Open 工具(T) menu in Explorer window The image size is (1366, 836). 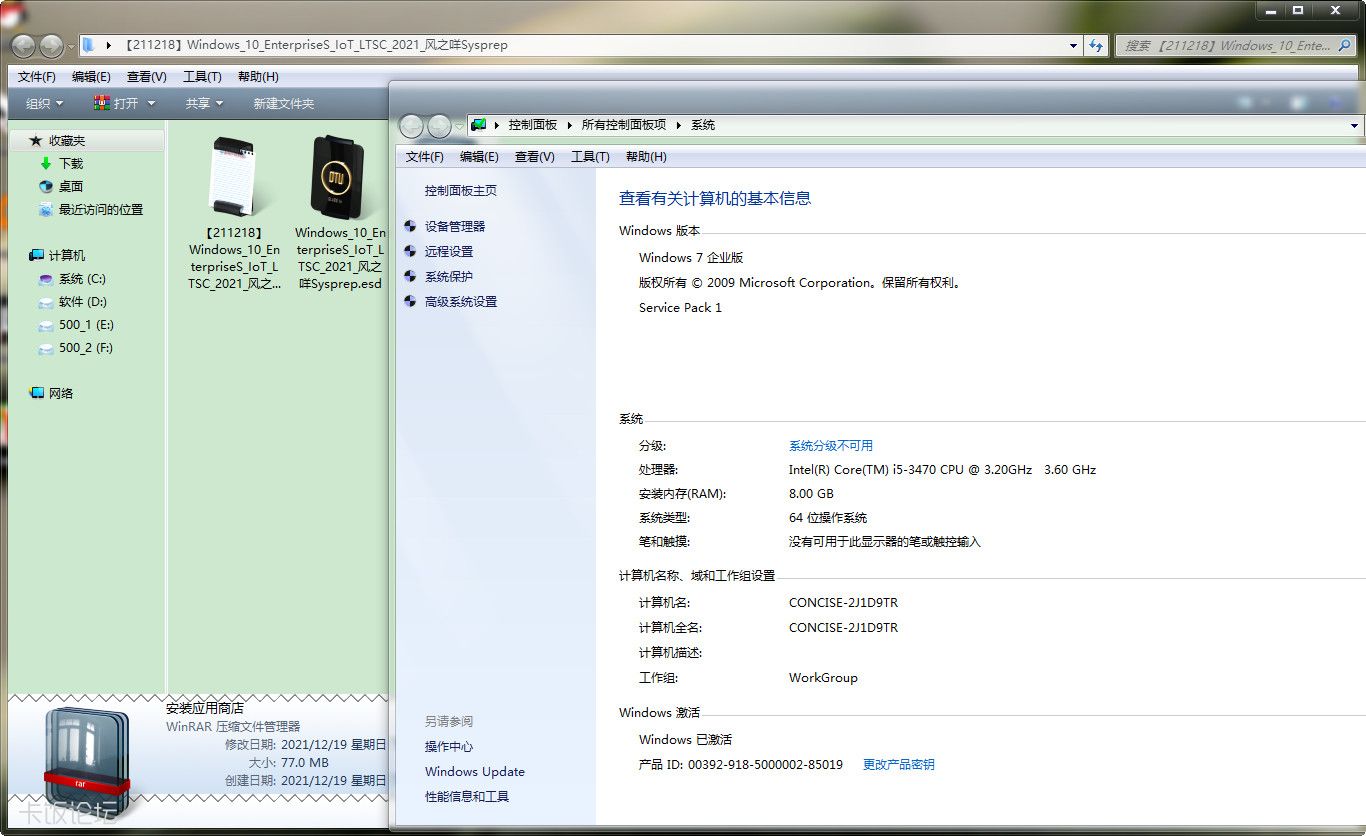[x=202, y=77]
